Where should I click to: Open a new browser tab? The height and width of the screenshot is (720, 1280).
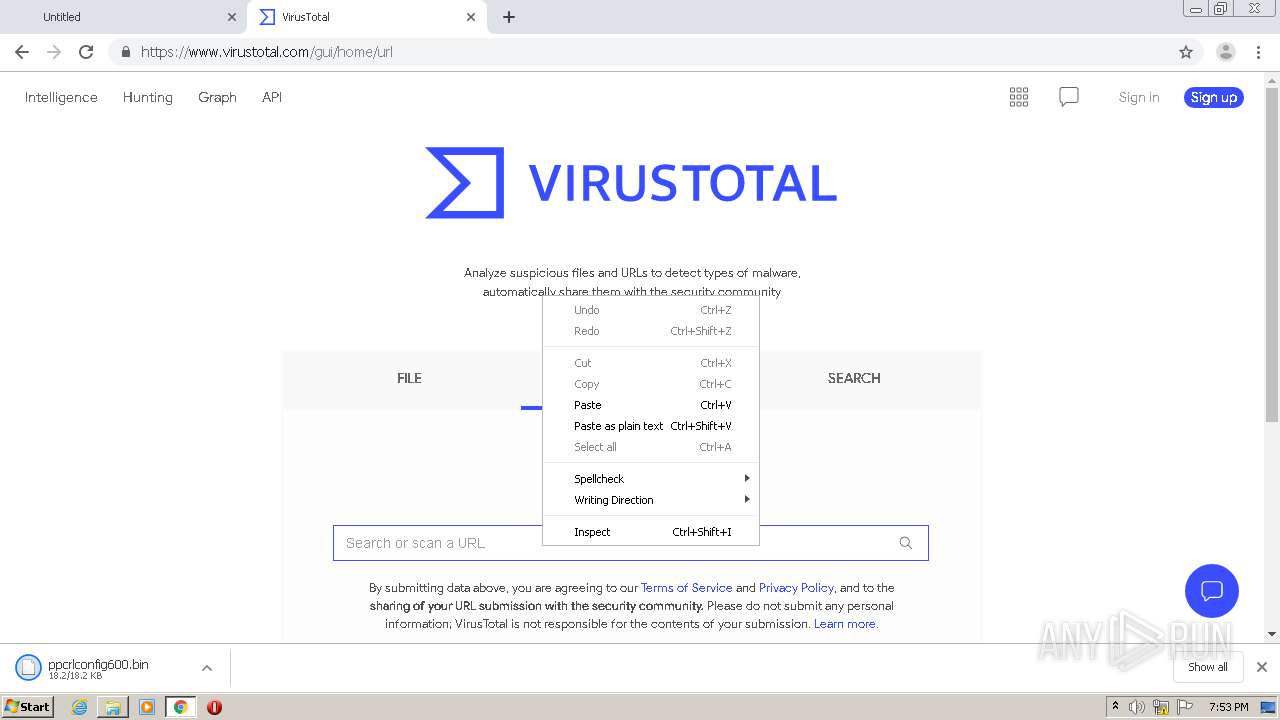[509, 17]
